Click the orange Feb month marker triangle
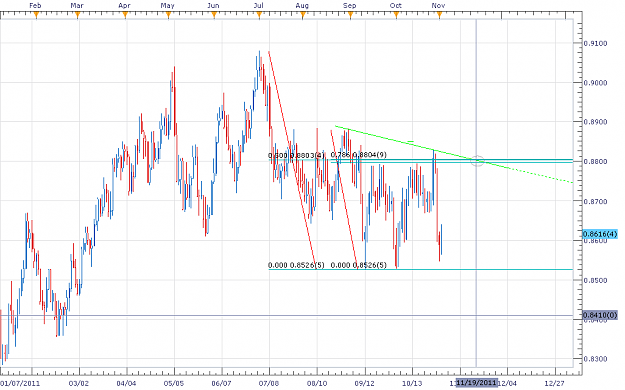The width and height of the screenshot is (625, 390). (x=36, y=15)
